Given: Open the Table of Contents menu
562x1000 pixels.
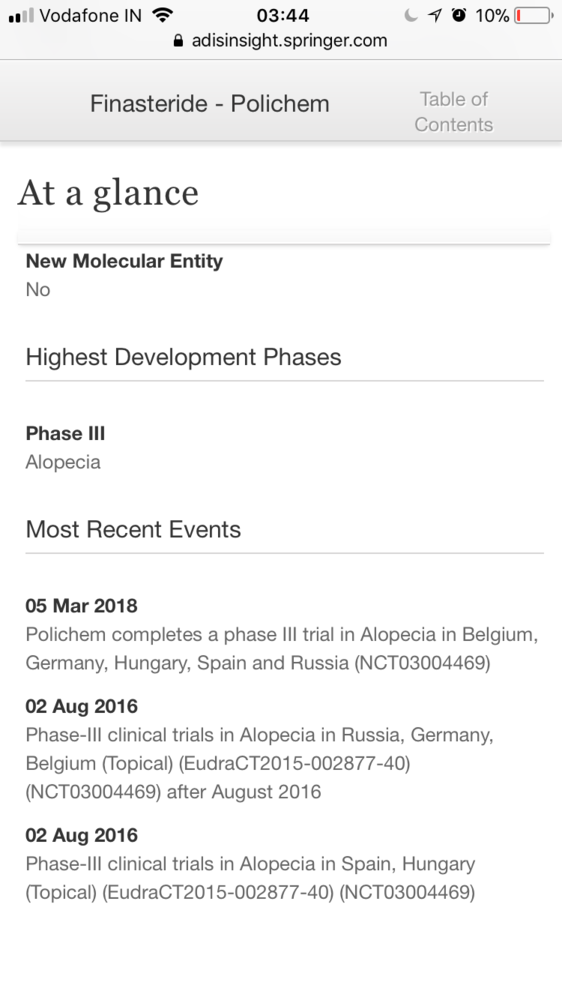Looking at the screenshot, I should tap(454, 112).
